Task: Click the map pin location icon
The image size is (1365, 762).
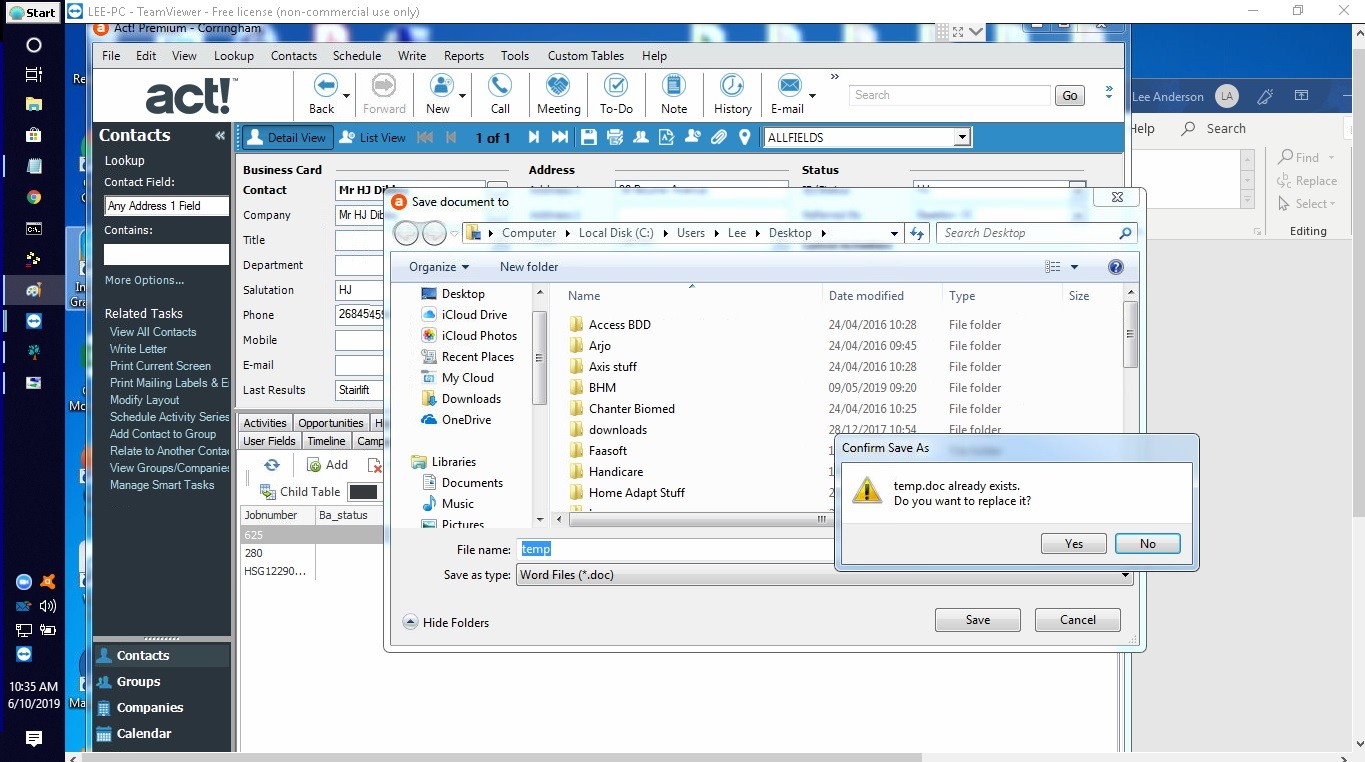Action: (744, 137)
